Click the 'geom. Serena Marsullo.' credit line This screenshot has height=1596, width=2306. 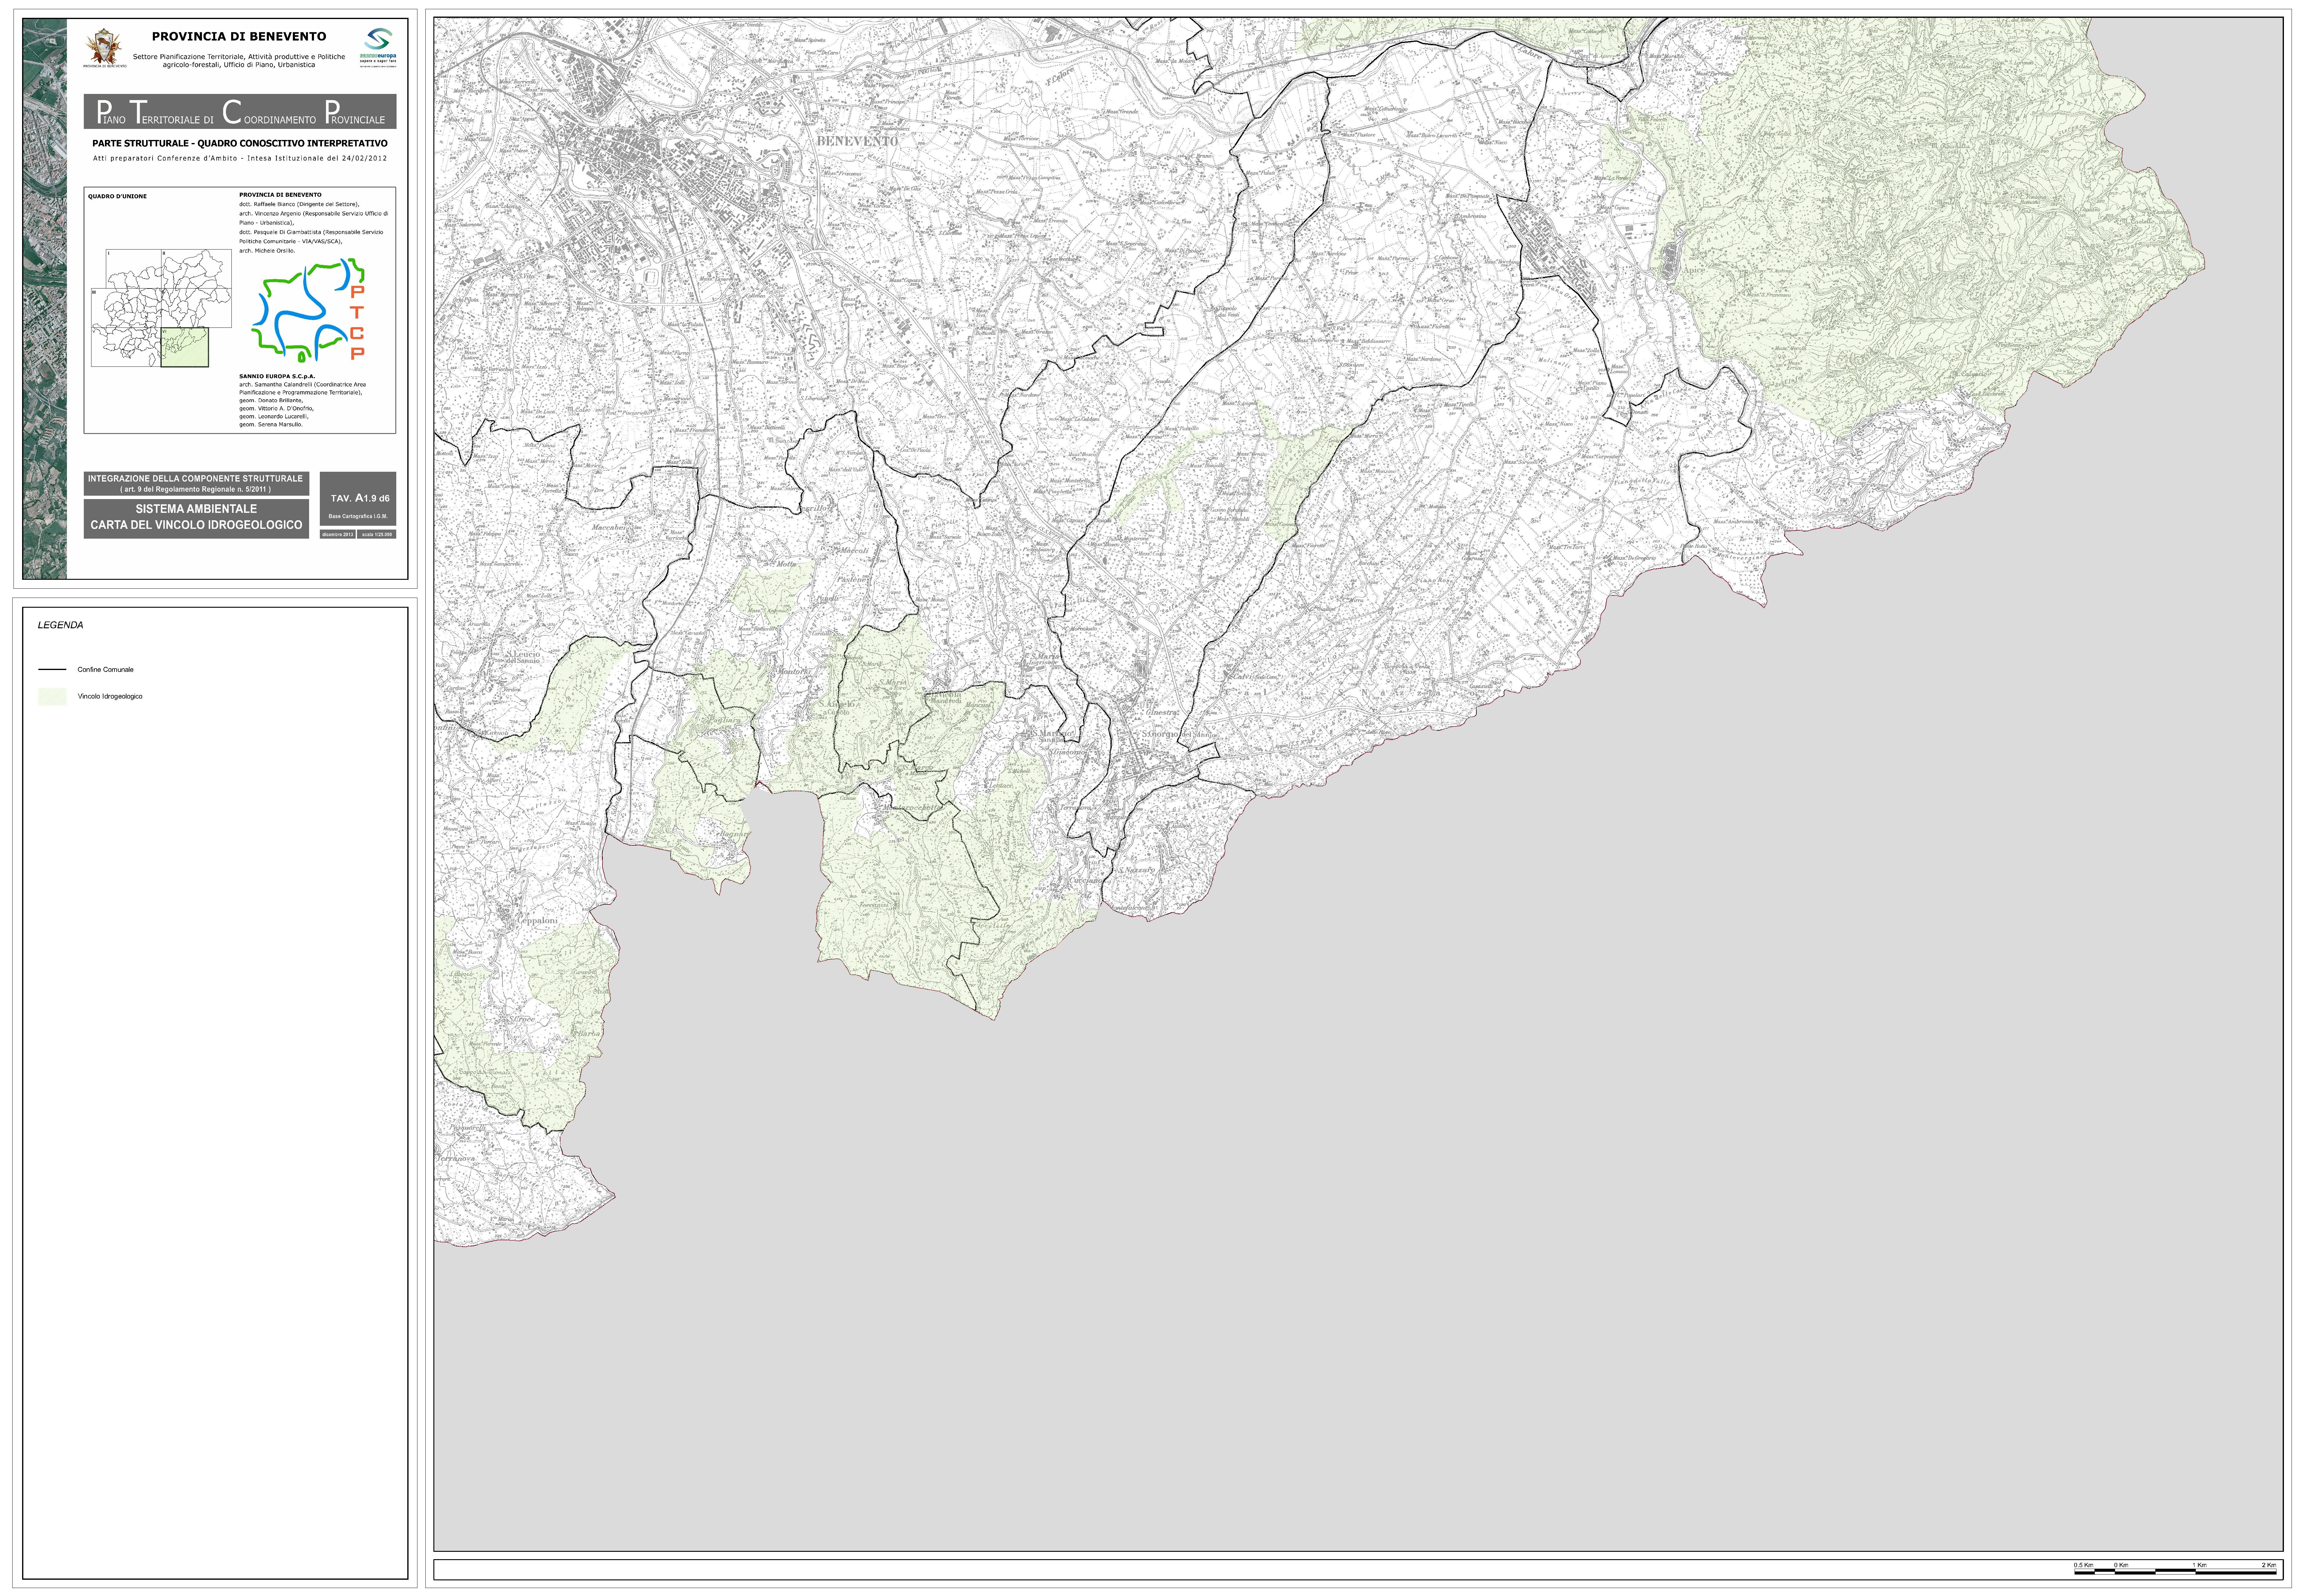pos(271,425)
